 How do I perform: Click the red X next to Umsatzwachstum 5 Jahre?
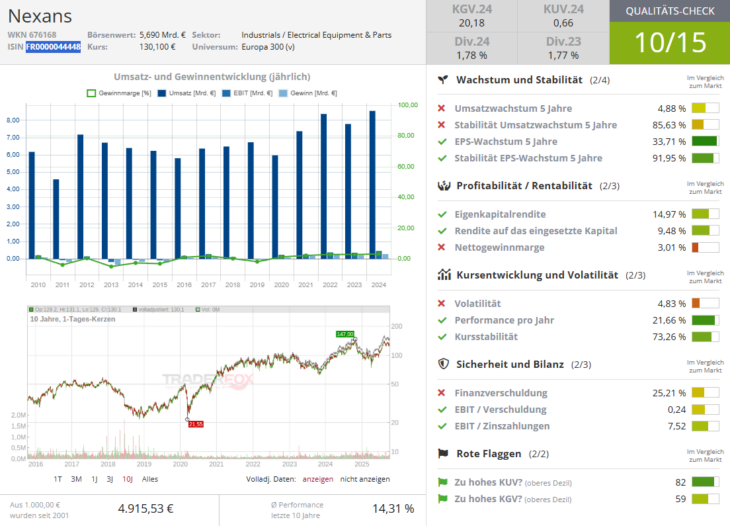point(442,108)
